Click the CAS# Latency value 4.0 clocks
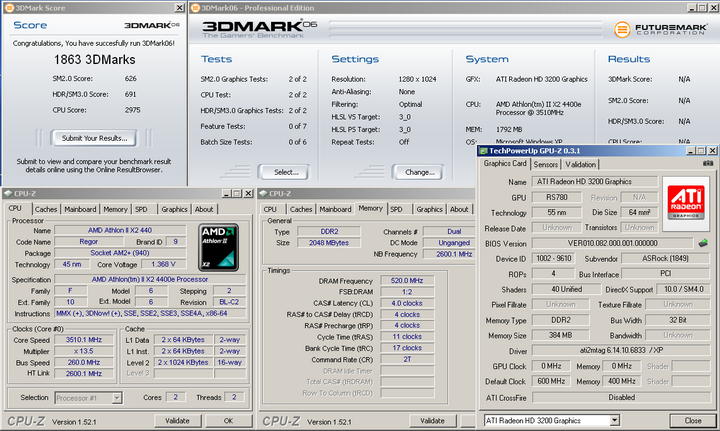 pos(407,303)
